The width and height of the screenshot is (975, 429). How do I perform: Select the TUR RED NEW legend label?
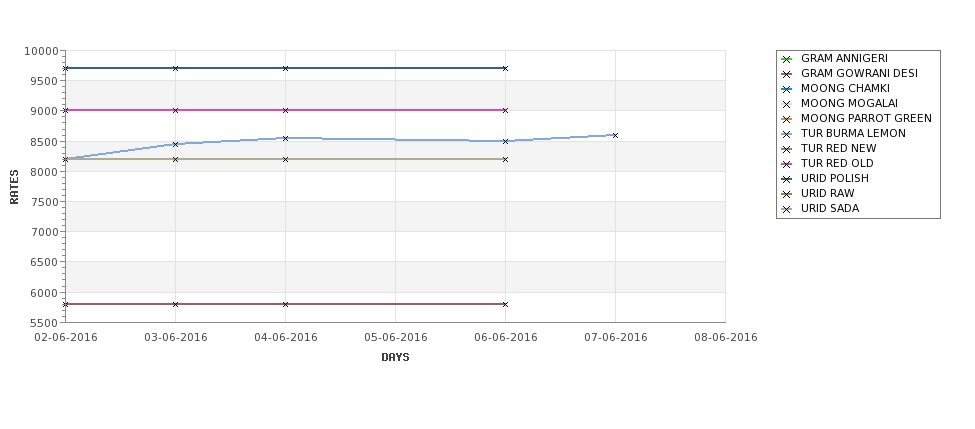click(839, 149)
